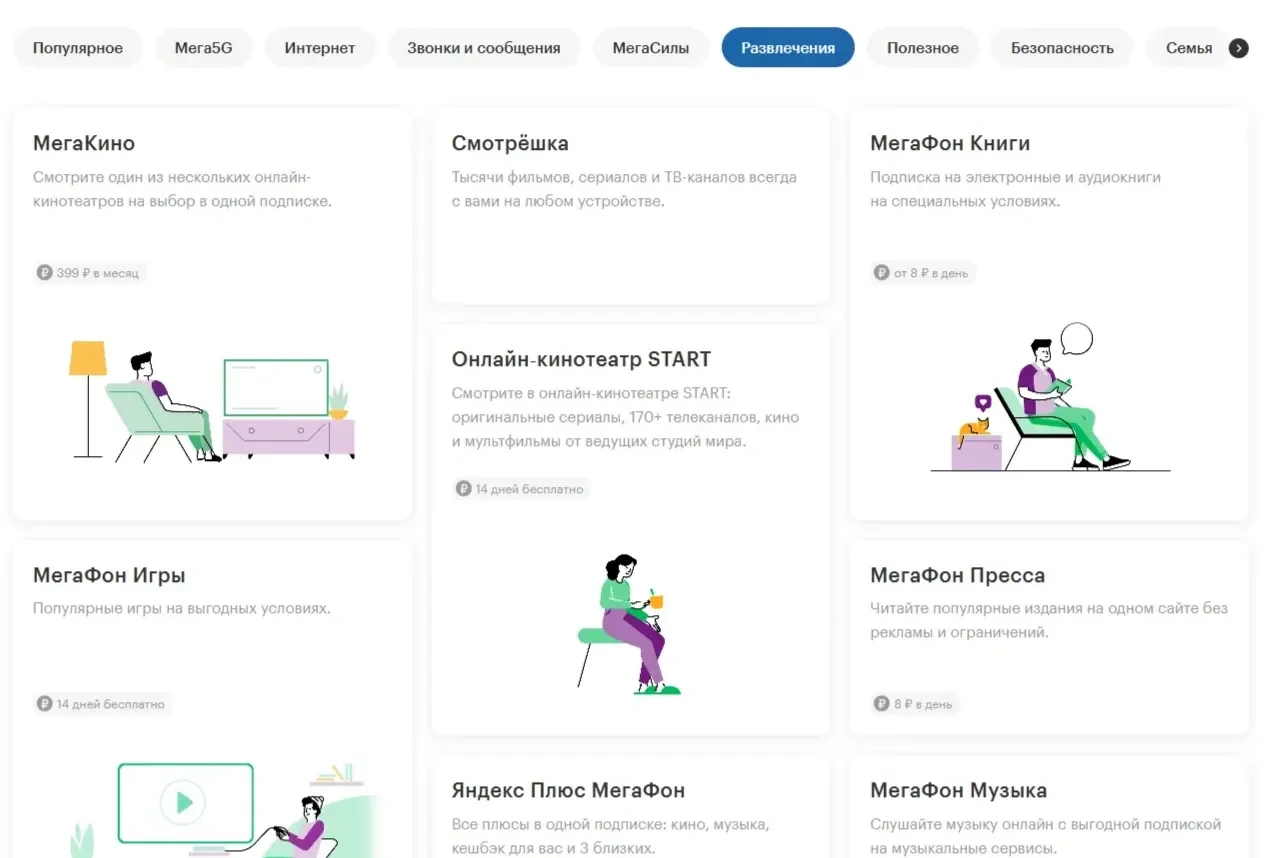Click the МегаФон Пресса description text
1275x858 pixels.
tap(1049, 620)
